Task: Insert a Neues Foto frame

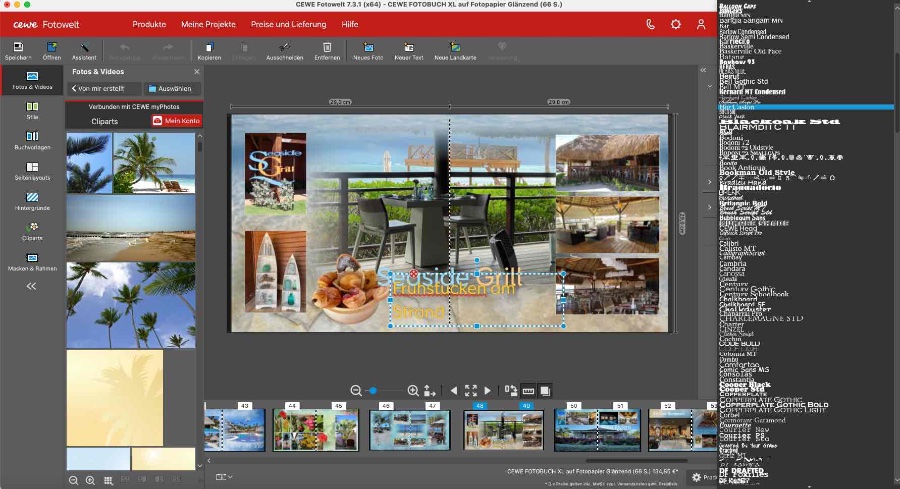Action: pyautogui.click(x=368, y=47)
